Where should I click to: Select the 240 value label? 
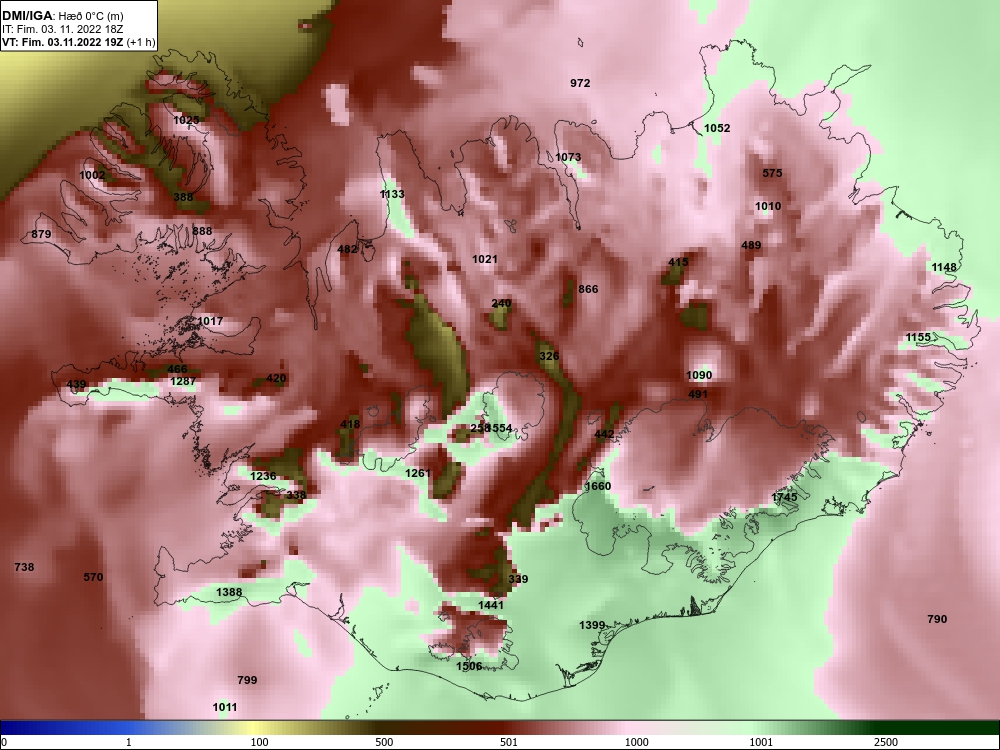501,304
